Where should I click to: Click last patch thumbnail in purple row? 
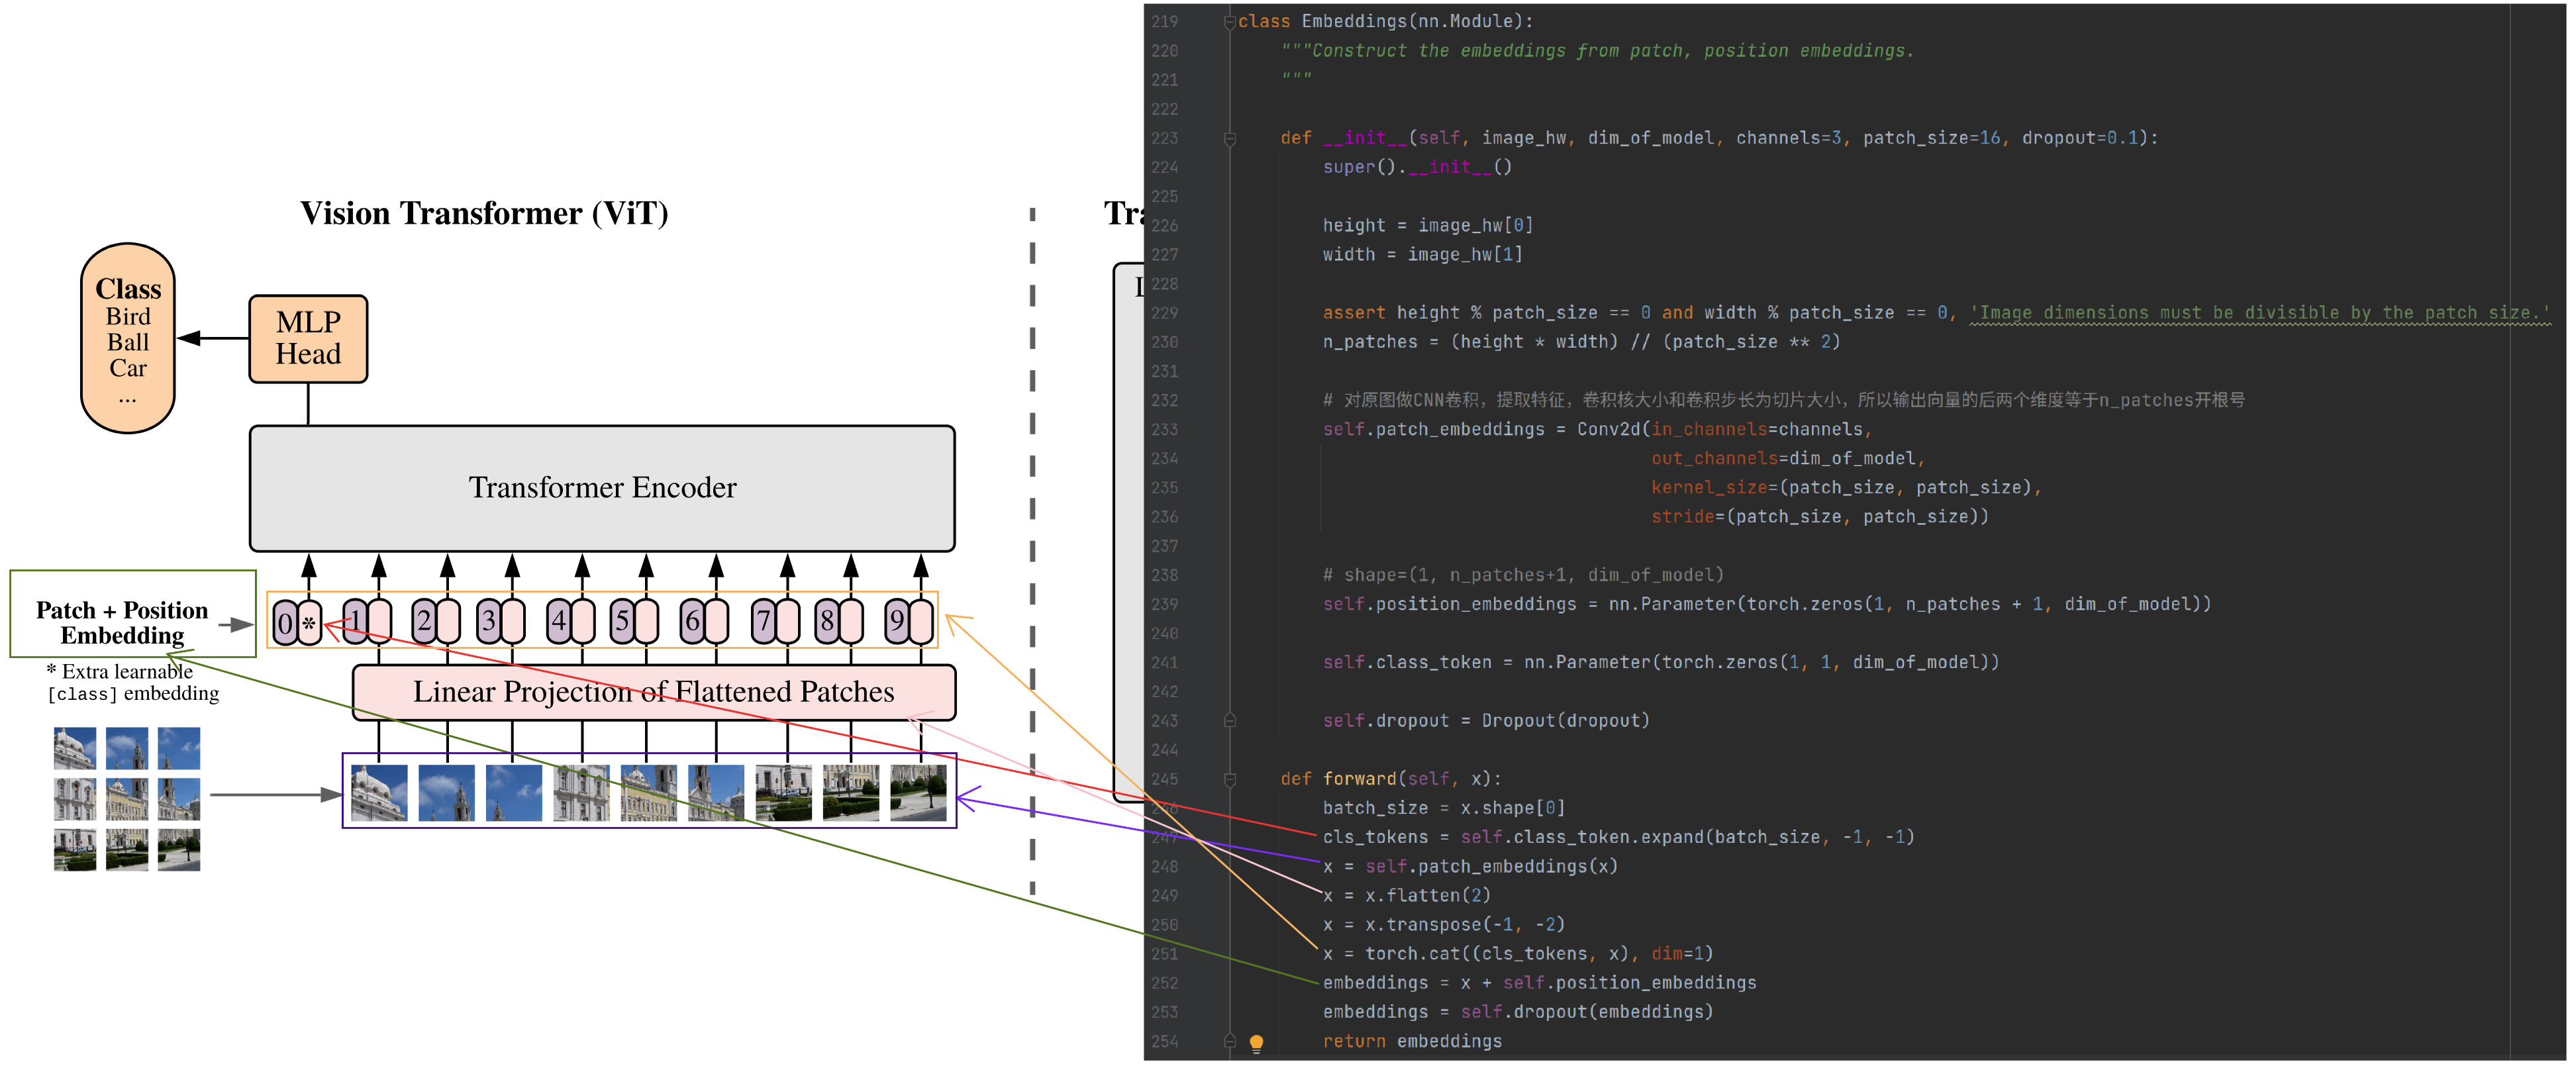click(x=918, y=792)
